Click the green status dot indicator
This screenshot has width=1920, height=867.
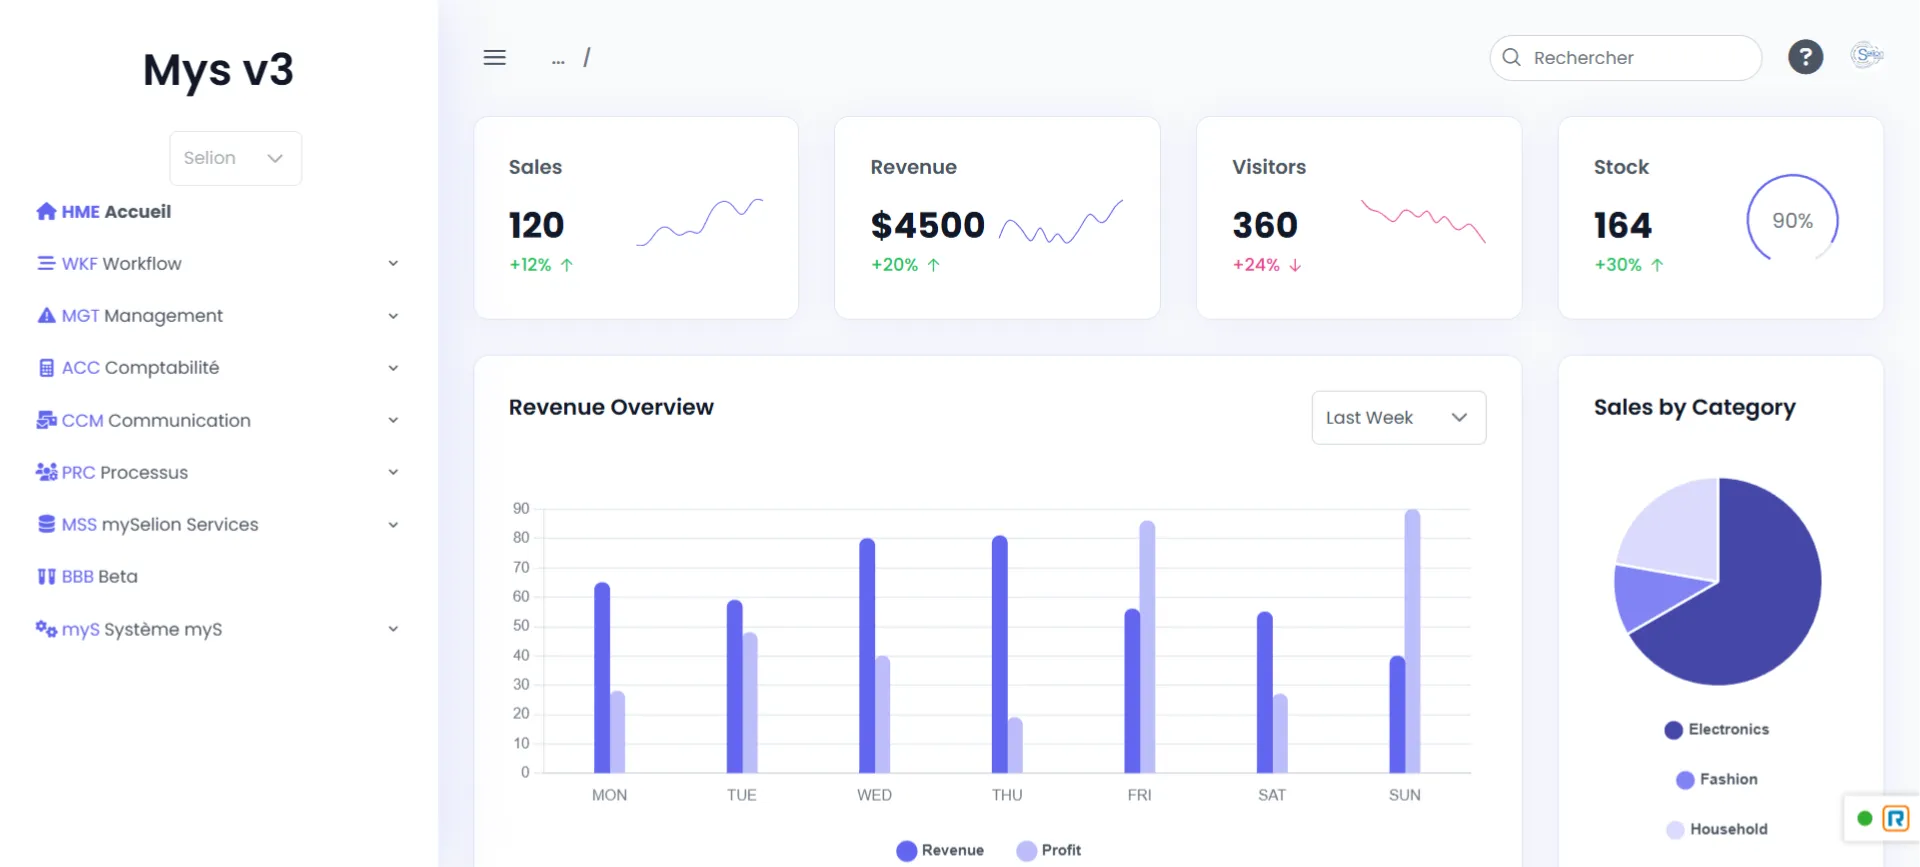click(1864, 818)
